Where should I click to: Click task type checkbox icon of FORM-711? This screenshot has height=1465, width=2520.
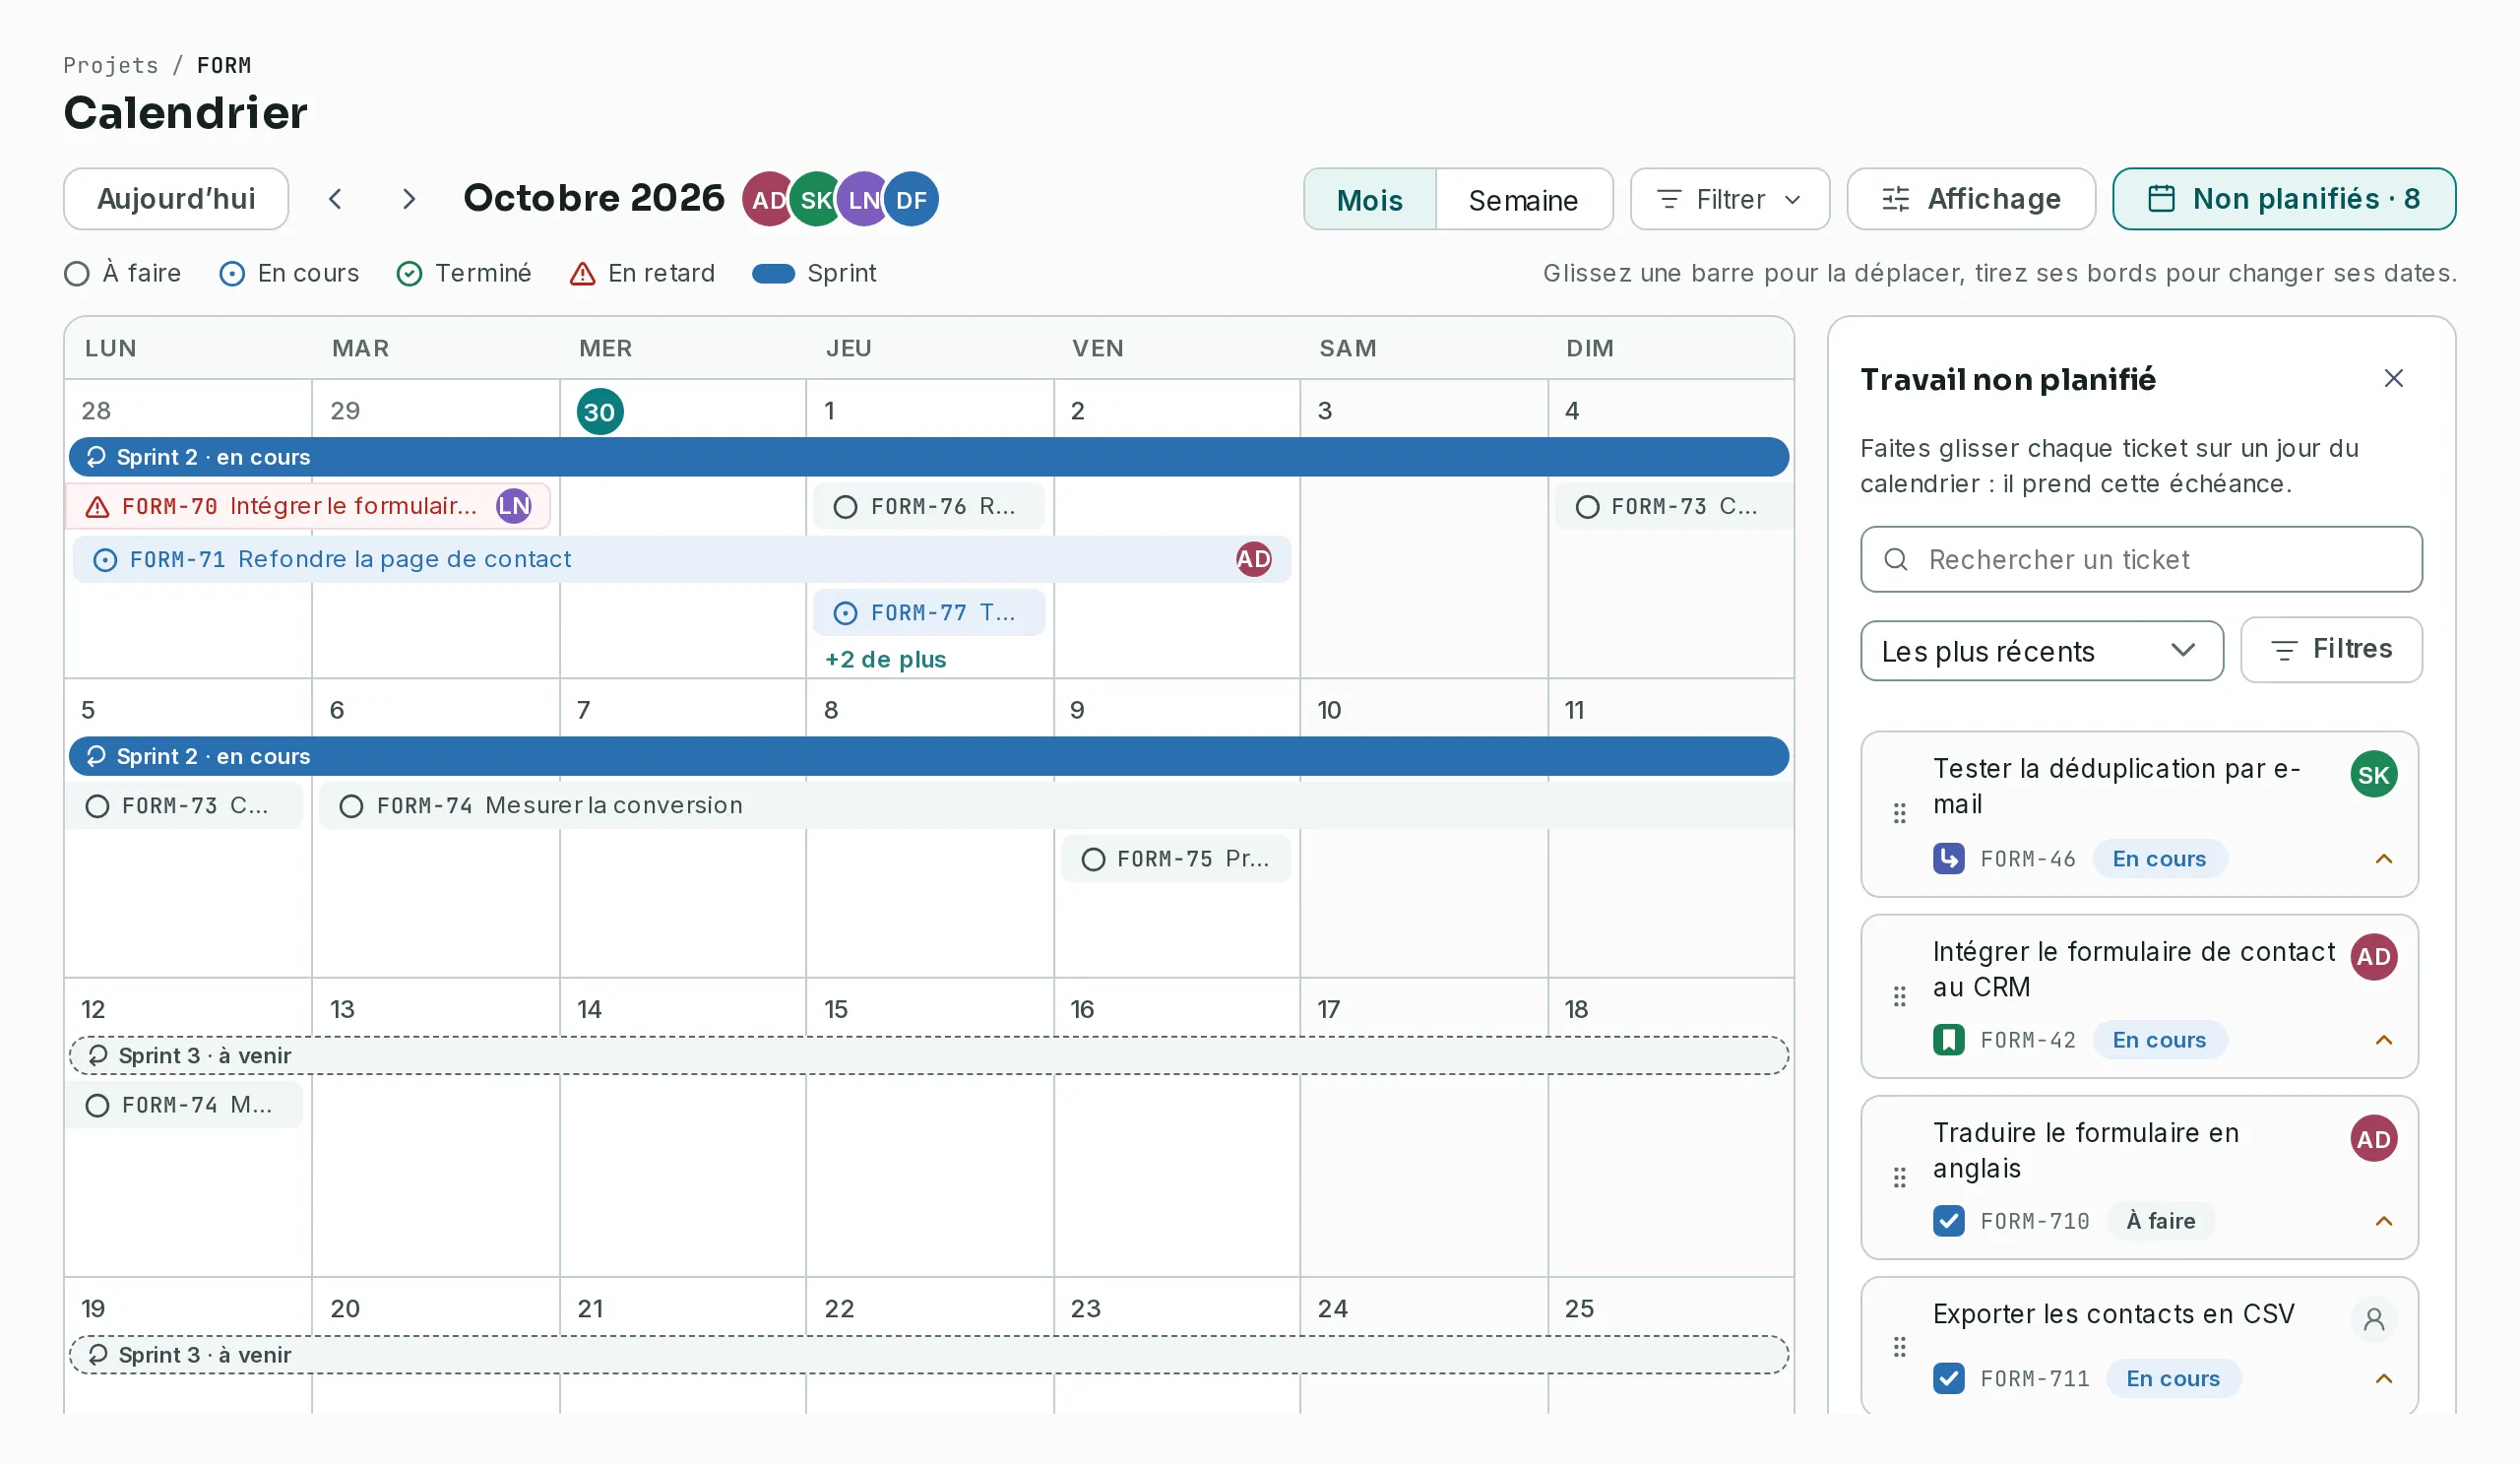click(x=1948, y=1378)
